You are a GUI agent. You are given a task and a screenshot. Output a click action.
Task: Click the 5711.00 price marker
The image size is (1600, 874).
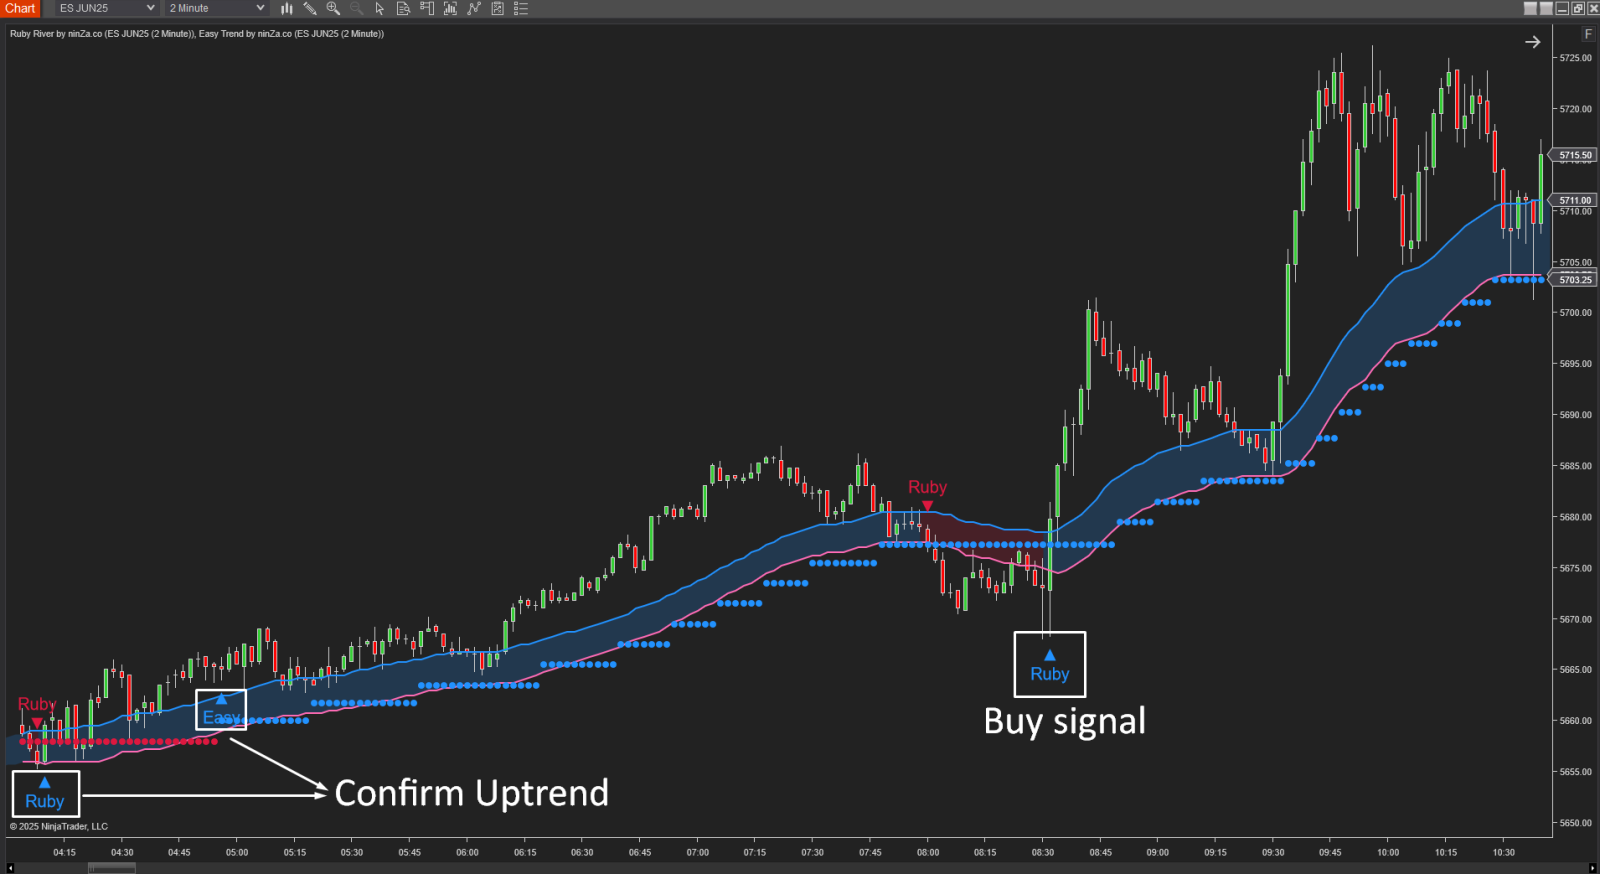tap(1574, 200)
